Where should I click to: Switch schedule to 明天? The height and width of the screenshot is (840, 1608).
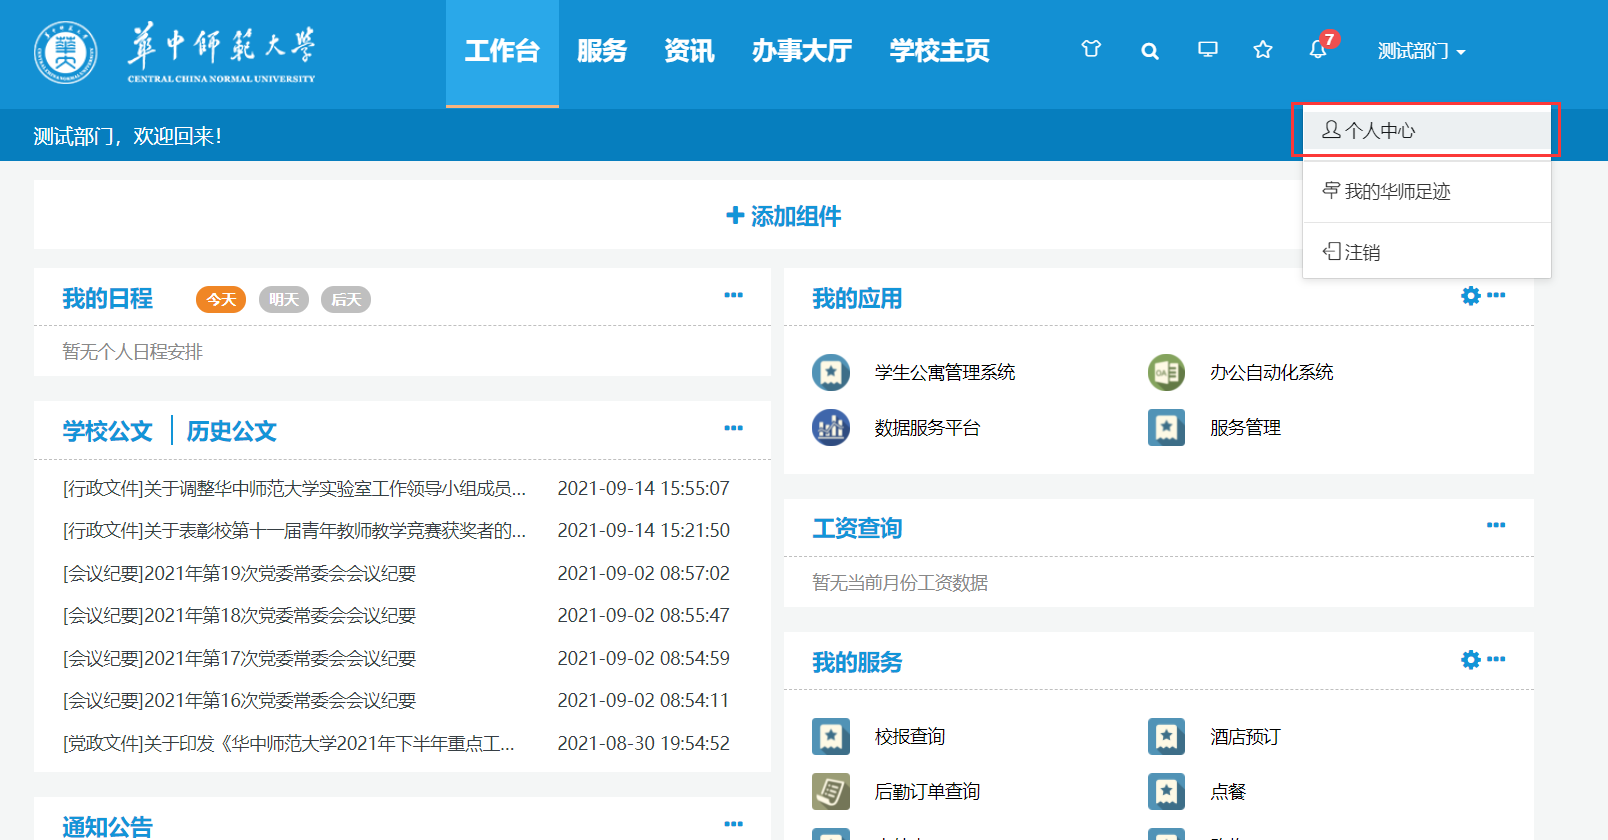pyautogui.click(x=283, y=300)
